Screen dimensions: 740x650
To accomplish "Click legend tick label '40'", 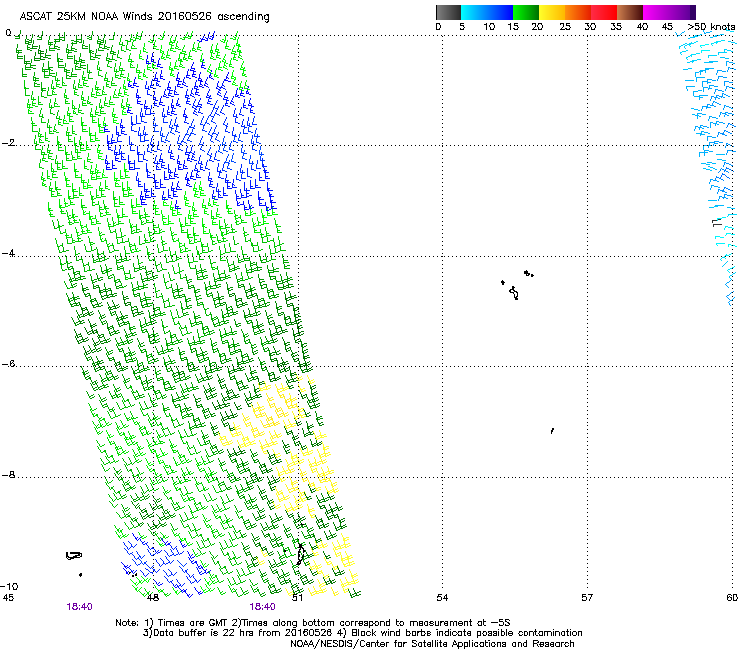I will [642, 27].
